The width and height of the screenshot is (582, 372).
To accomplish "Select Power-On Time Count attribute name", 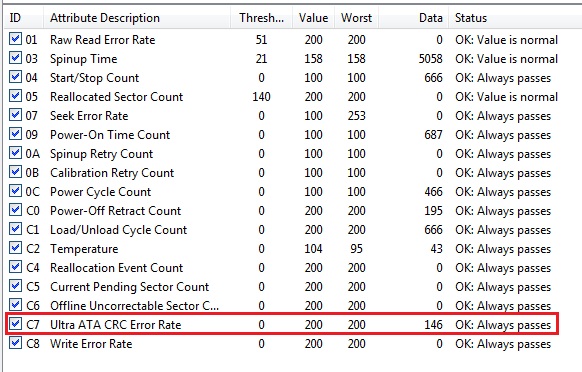I will click(x=110, y=135).
